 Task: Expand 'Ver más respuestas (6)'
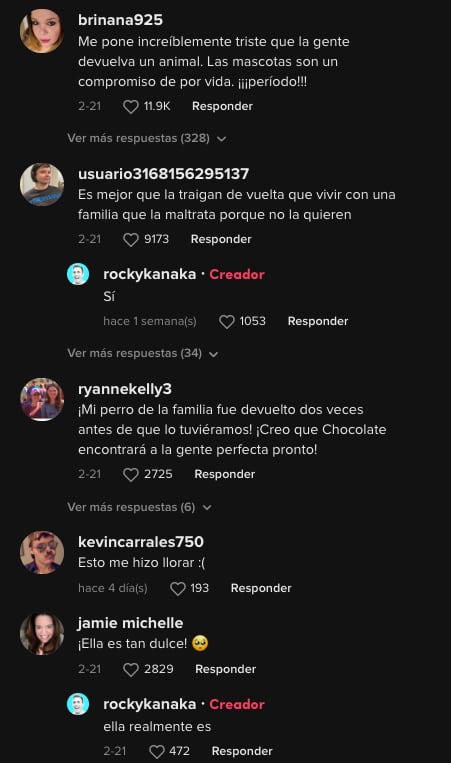click(139, 507)
